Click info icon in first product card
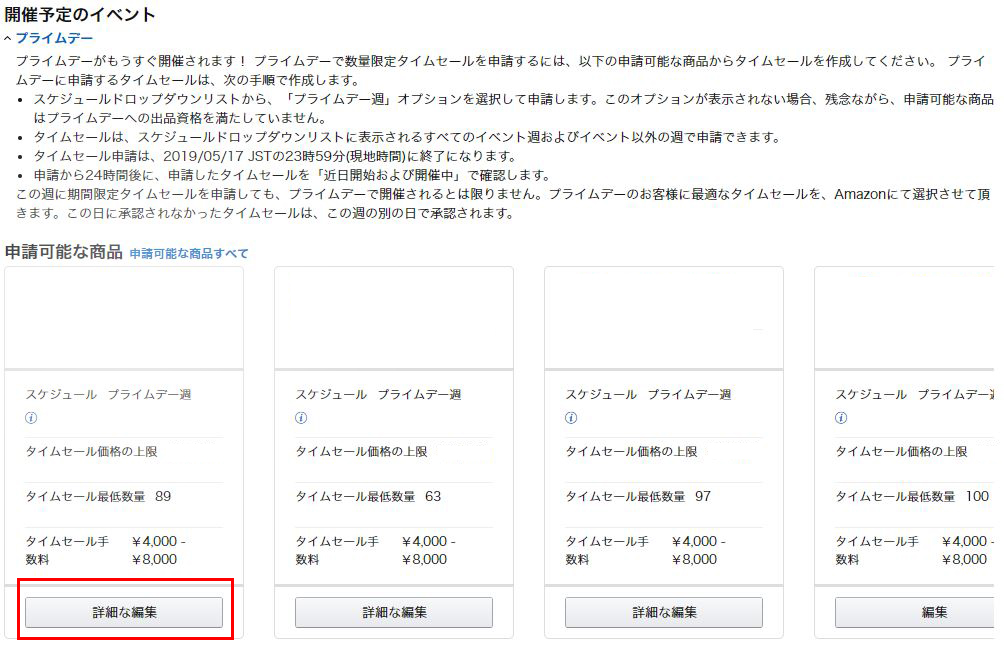 point(31,417)
